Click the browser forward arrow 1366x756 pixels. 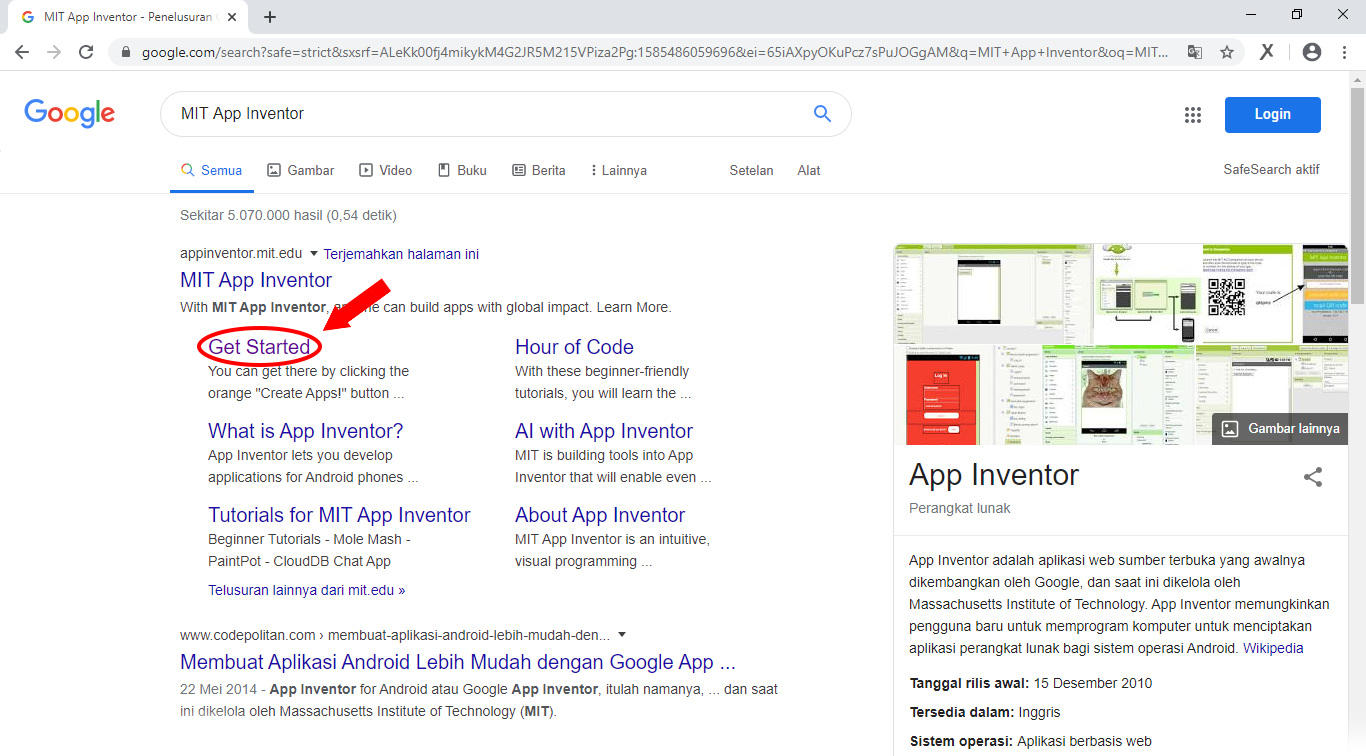click(x=54, y=52)
